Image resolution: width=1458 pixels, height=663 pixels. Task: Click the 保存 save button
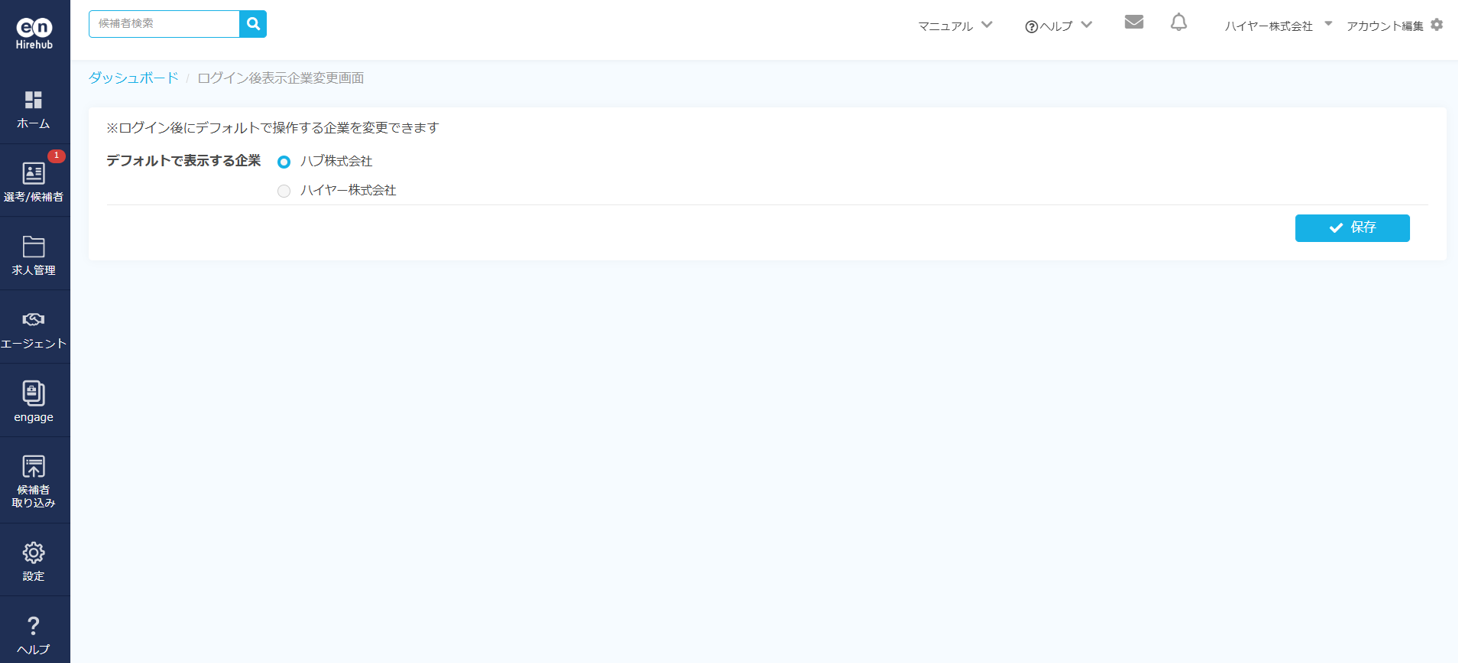point(1352,228)
